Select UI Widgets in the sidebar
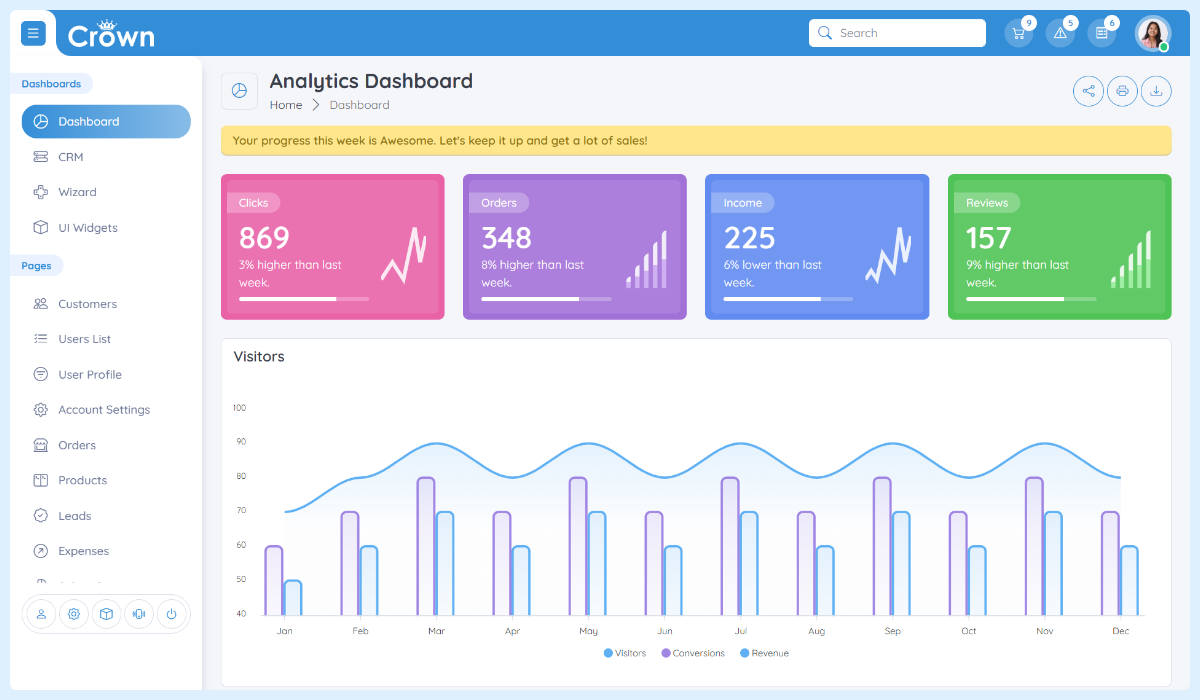This screenshot has width=1200, height=700. [x=89, y=227]
